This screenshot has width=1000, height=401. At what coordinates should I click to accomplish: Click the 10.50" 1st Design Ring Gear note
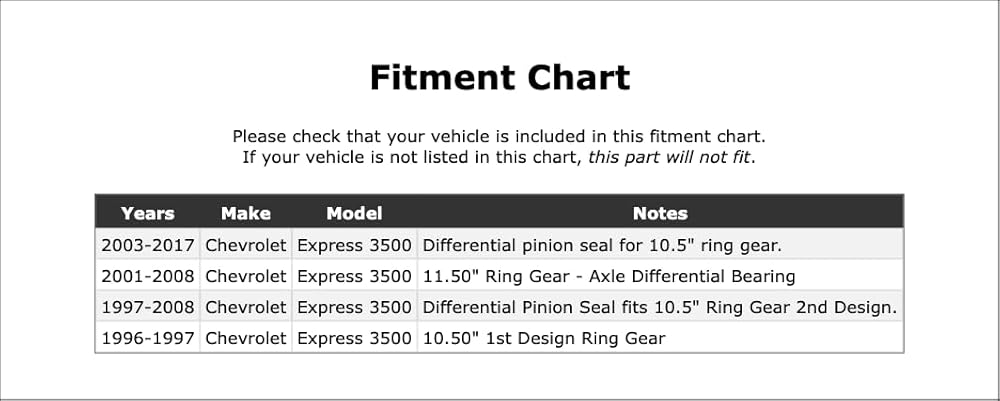point(544,338)
